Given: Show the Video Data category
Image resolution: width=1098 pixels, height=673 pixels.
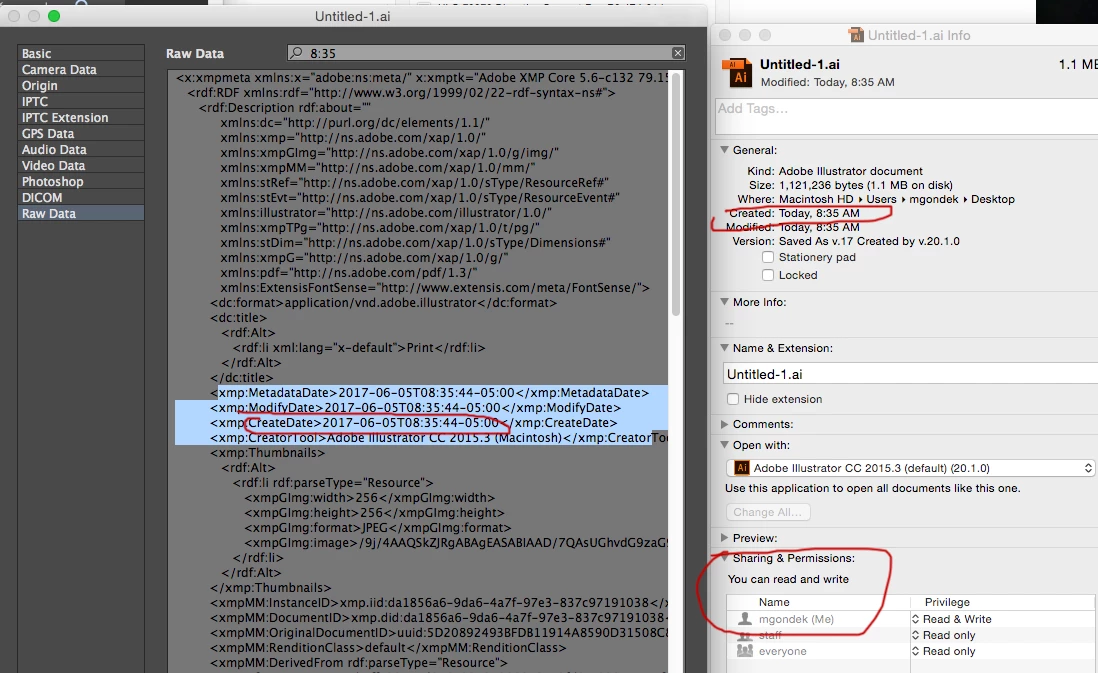Looking at the screenshot, I should point(81,165).
